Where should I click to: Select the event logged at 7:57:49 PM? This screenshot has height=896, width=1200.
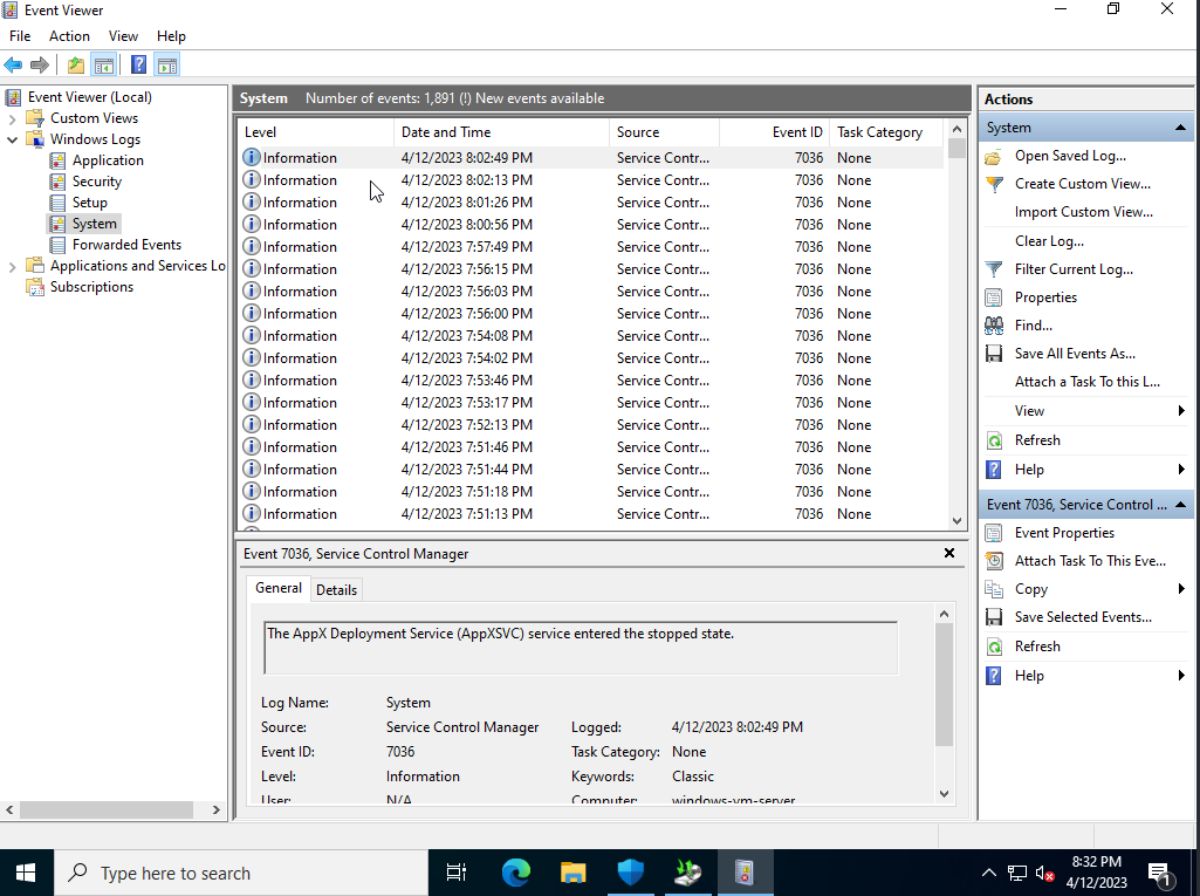coord(450,246)
